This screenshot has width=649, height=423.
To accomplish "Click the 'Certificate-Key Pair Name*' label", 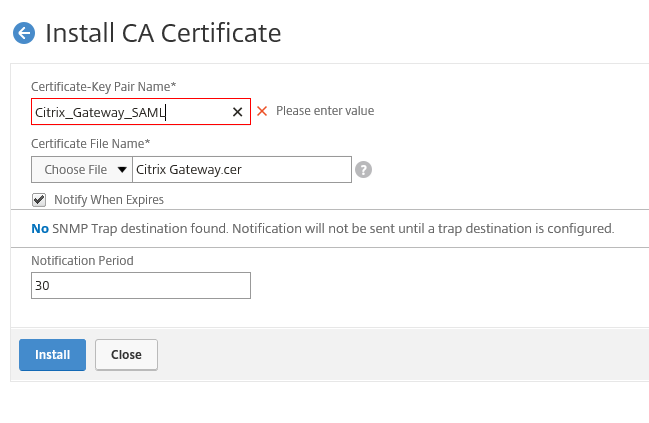I will click(x=104, y=87).
